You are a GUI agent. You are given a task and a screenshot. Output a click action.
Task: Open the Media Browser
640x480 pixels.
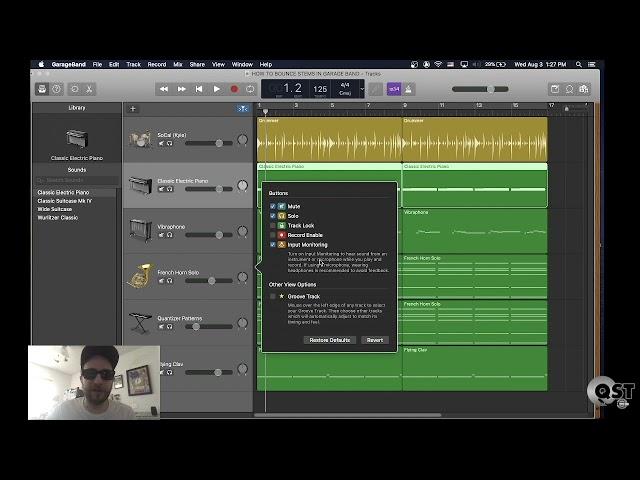click(x=584, y=89)
